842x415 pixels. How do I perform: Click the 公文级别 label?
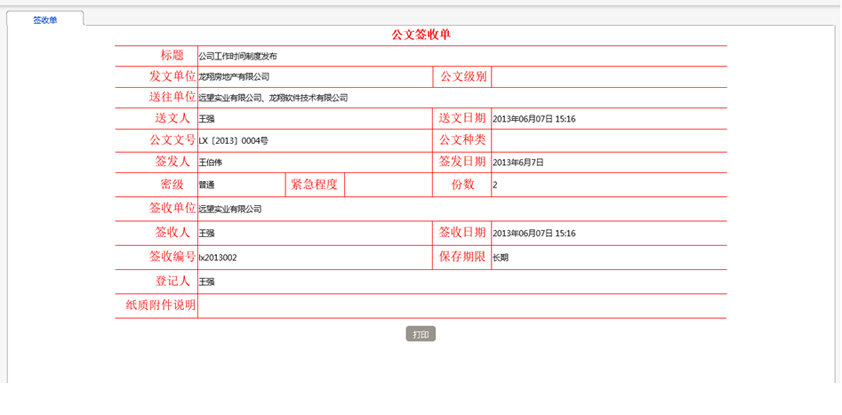tap(463, 76)
